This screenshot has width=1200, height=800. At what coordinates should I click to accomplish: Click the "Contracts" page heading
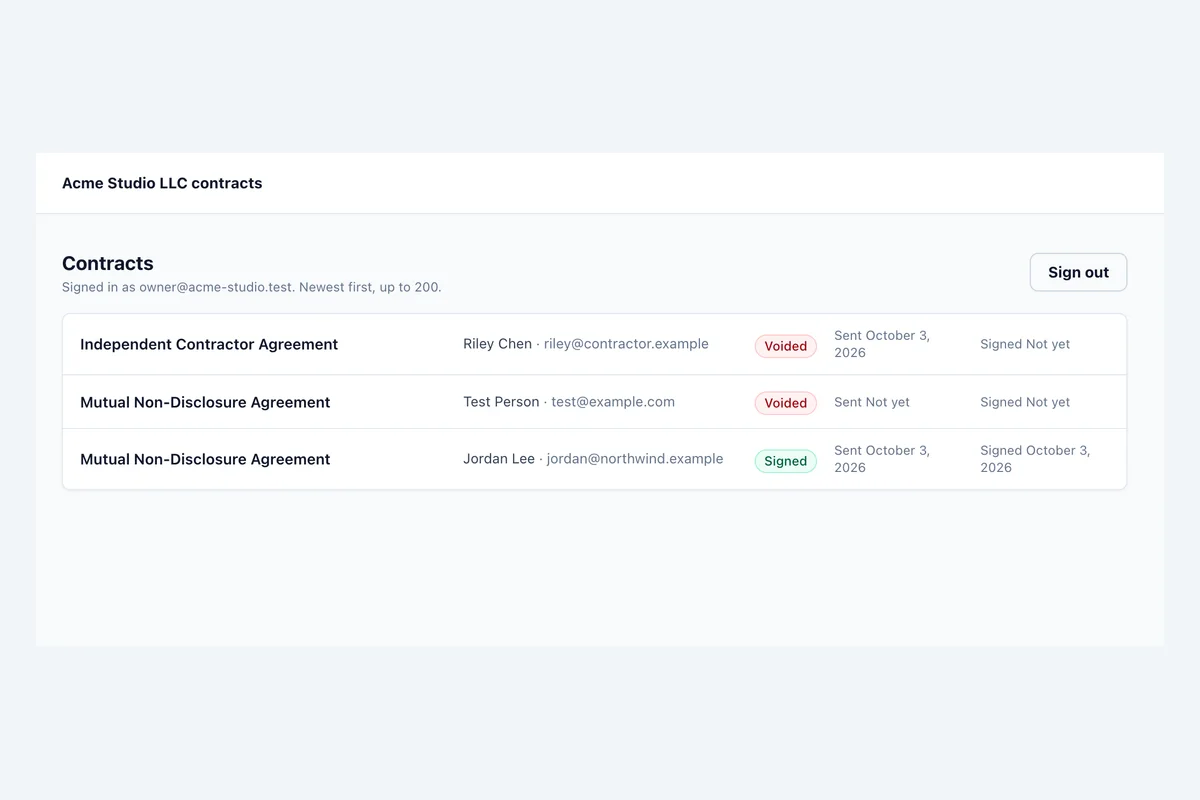[x=108, y=263]
